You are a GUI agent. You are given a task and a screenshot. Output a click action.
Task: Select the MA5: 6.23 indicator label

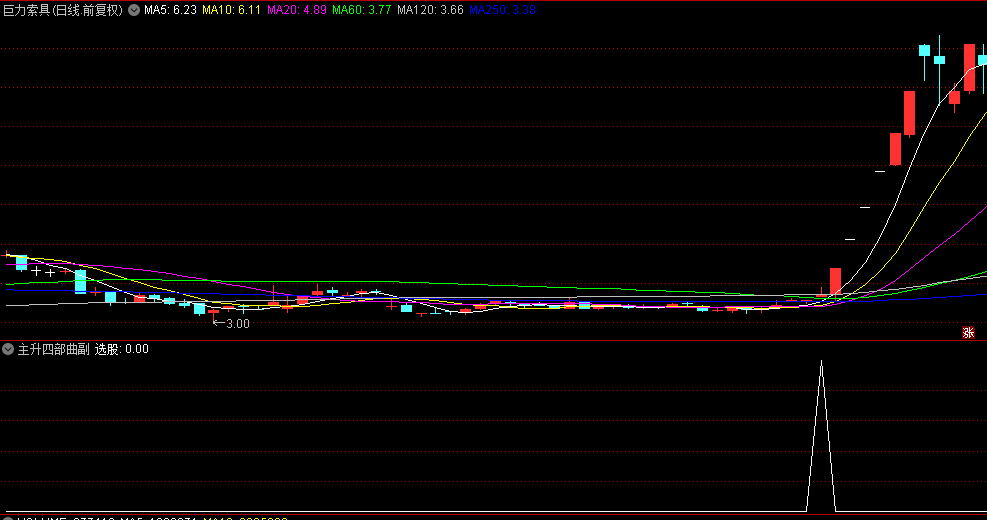point(170,10)
